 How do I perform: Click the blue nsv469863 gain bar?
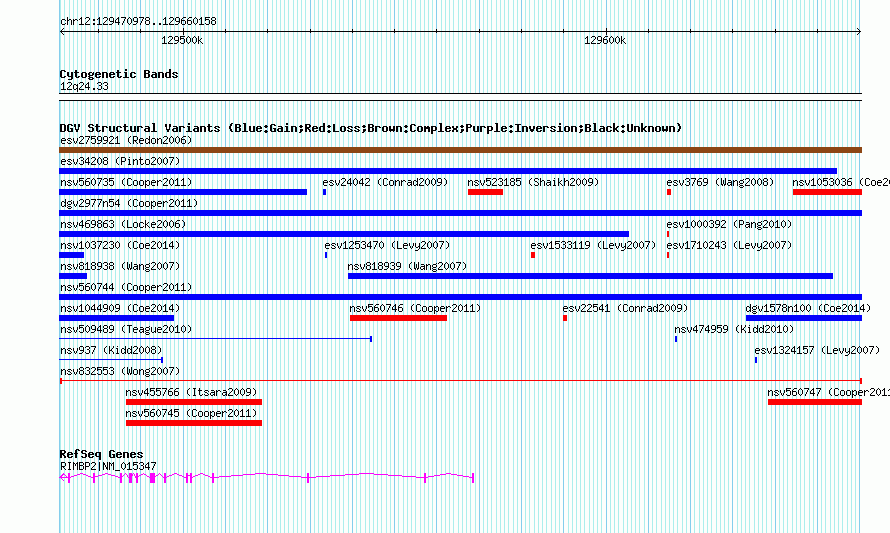coord(344,234)
